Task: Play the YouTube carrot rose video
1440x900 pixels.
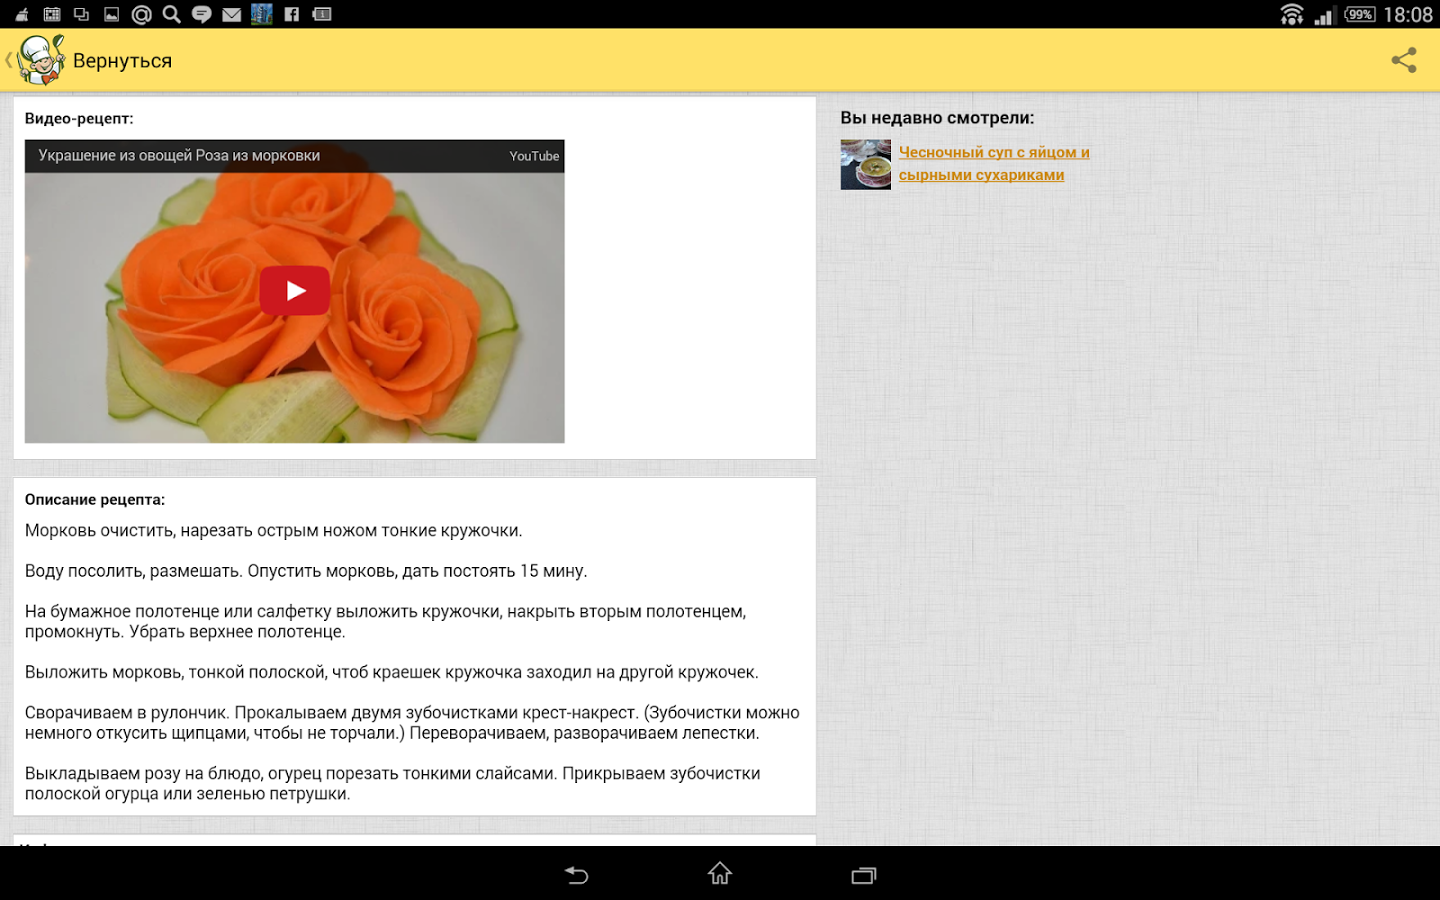Action: [x=295, y=291]
